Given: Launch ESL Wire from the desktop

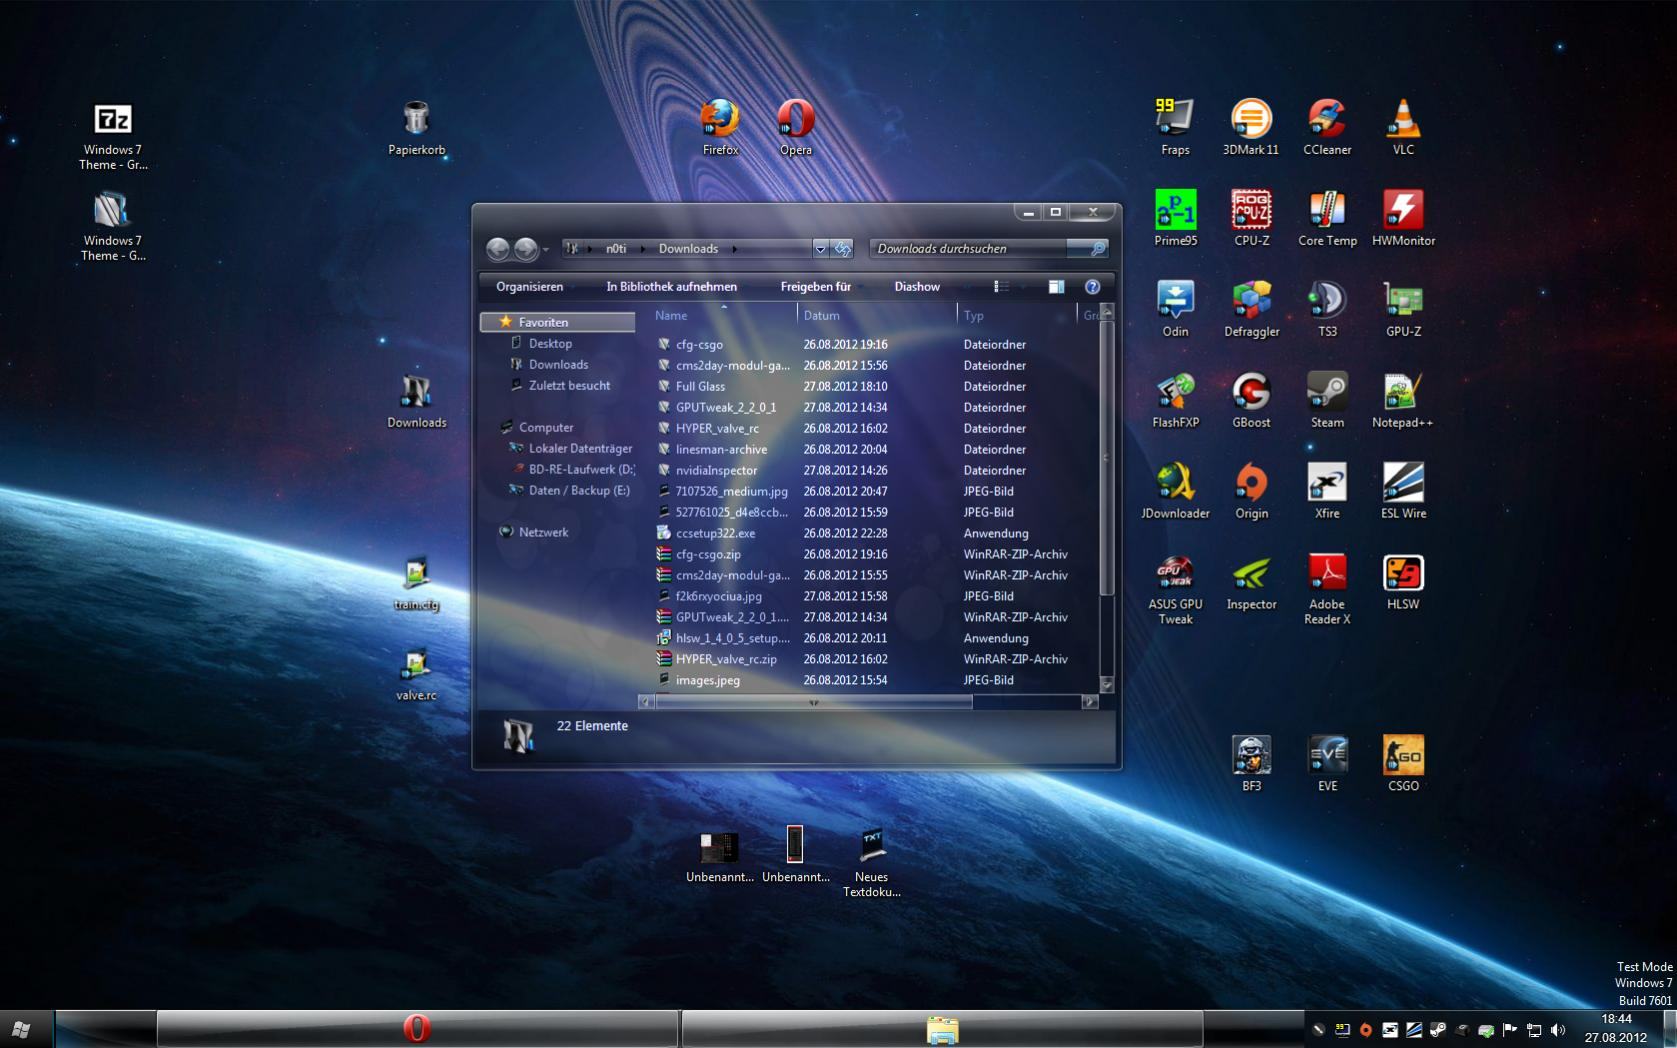Looking at the screenshot, I should point(1403,491).
